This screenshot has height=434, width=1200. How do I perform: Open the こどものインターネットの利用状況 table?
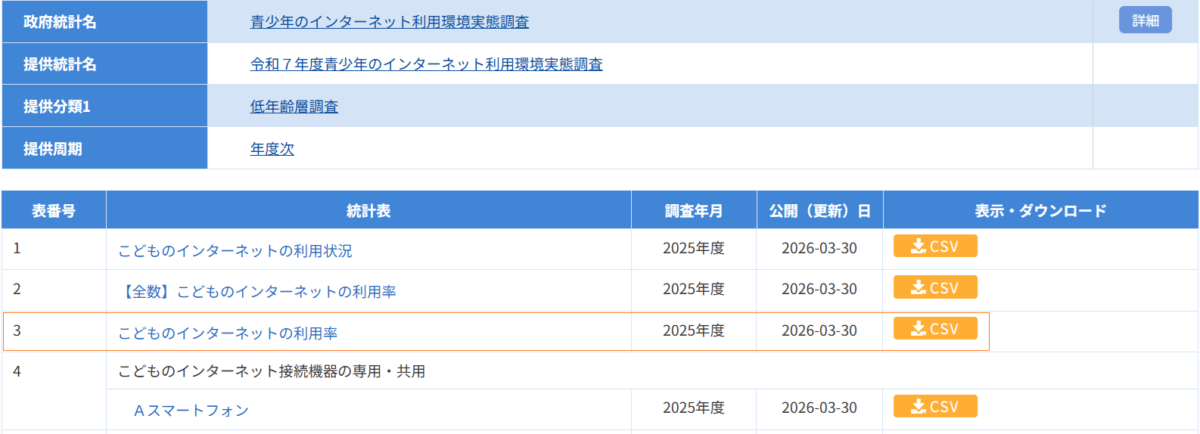235,250
